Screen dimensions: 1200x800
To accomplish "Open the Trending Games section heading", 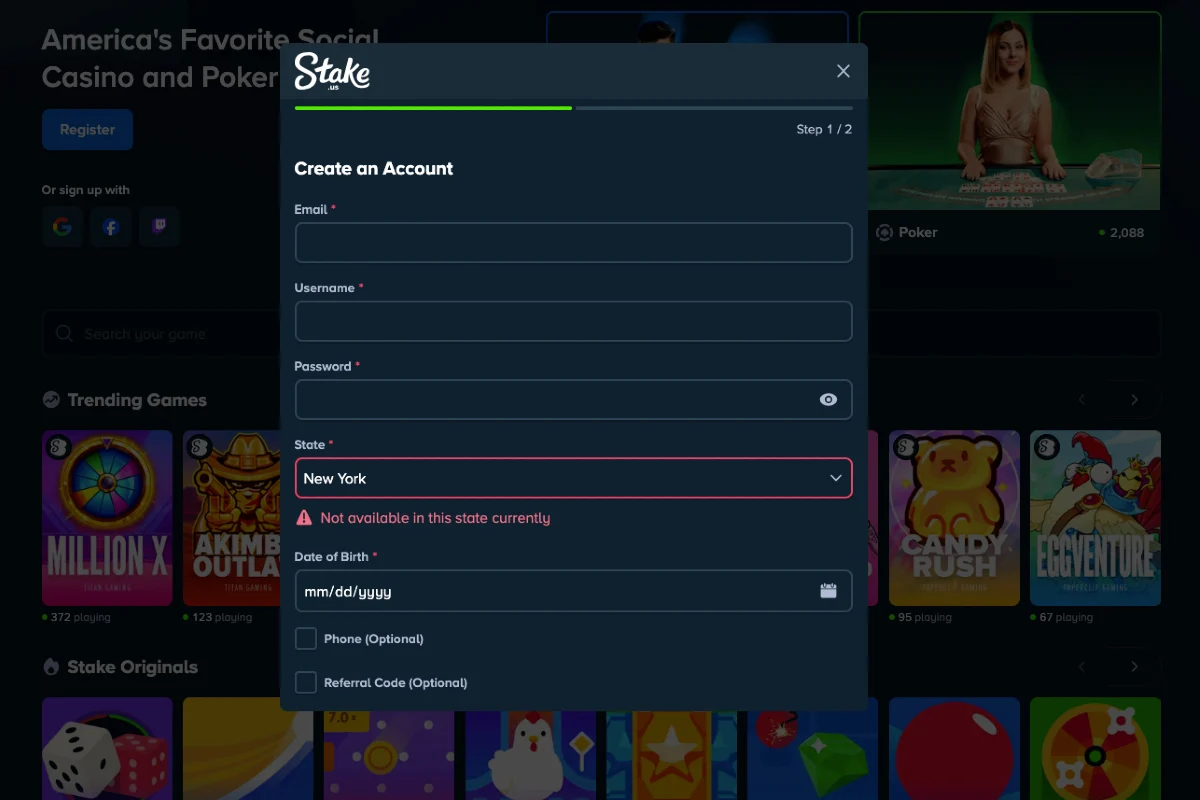I will 136,400.
